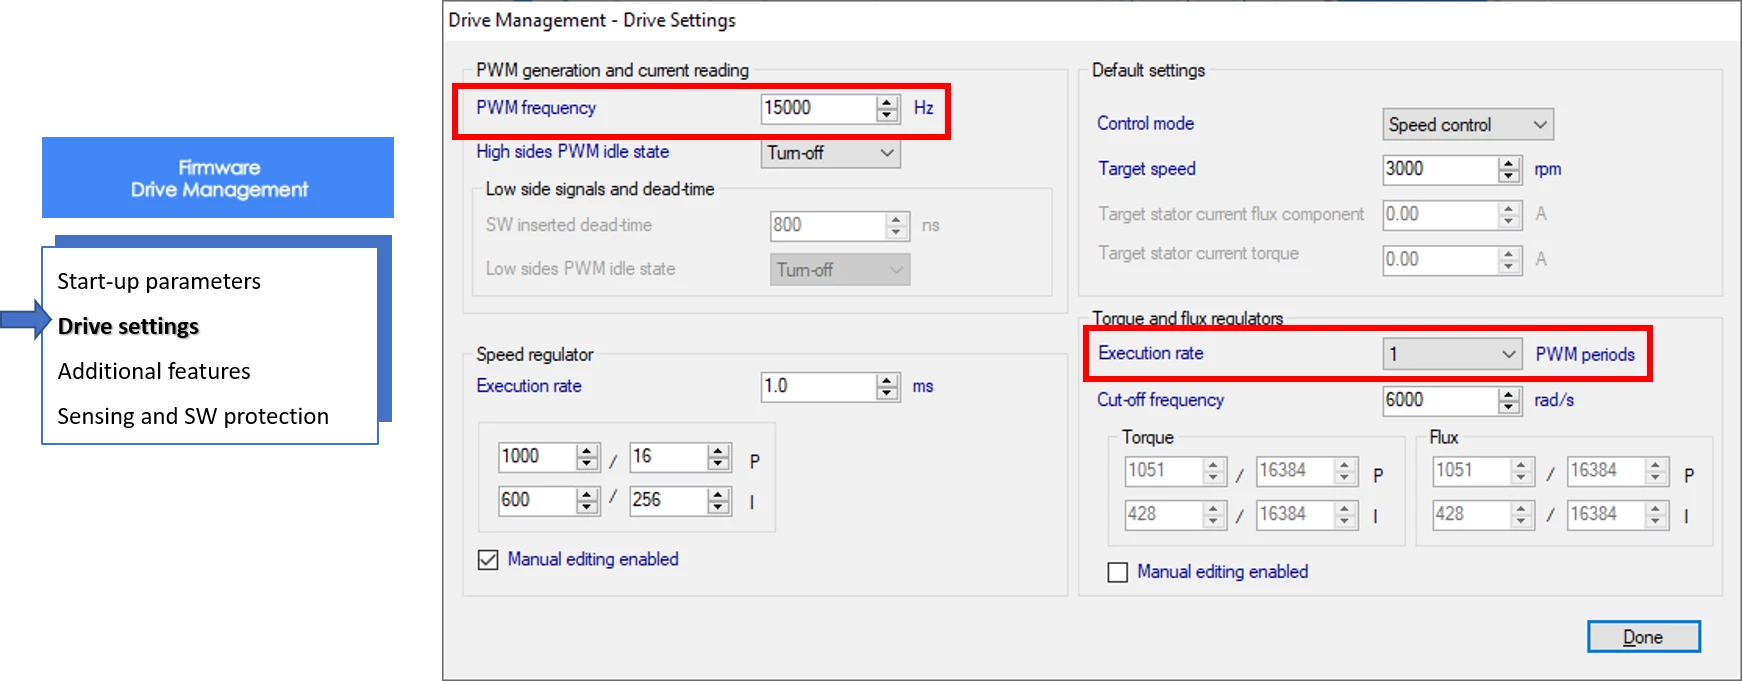This screenshot has height=681, width=1742.
Task: Click the PWM frequency value field
Action: point(818,108)
